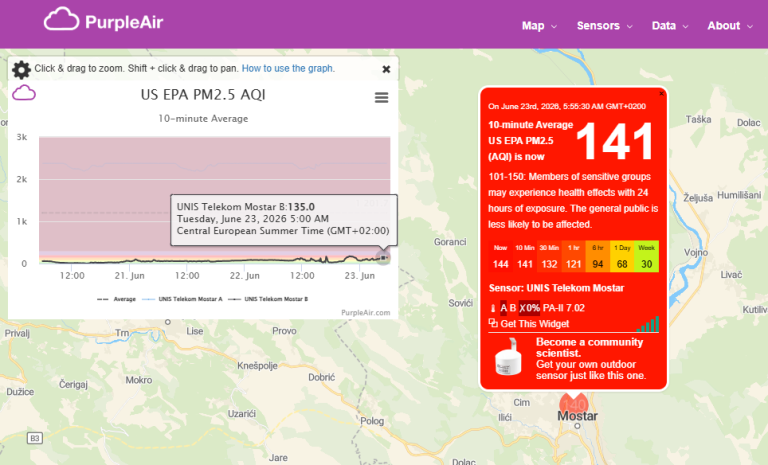The width and height of the screenshot is (768, 465).
Task: Click the 23. Jun x-axis label
Action: click(x=360, y=276)
